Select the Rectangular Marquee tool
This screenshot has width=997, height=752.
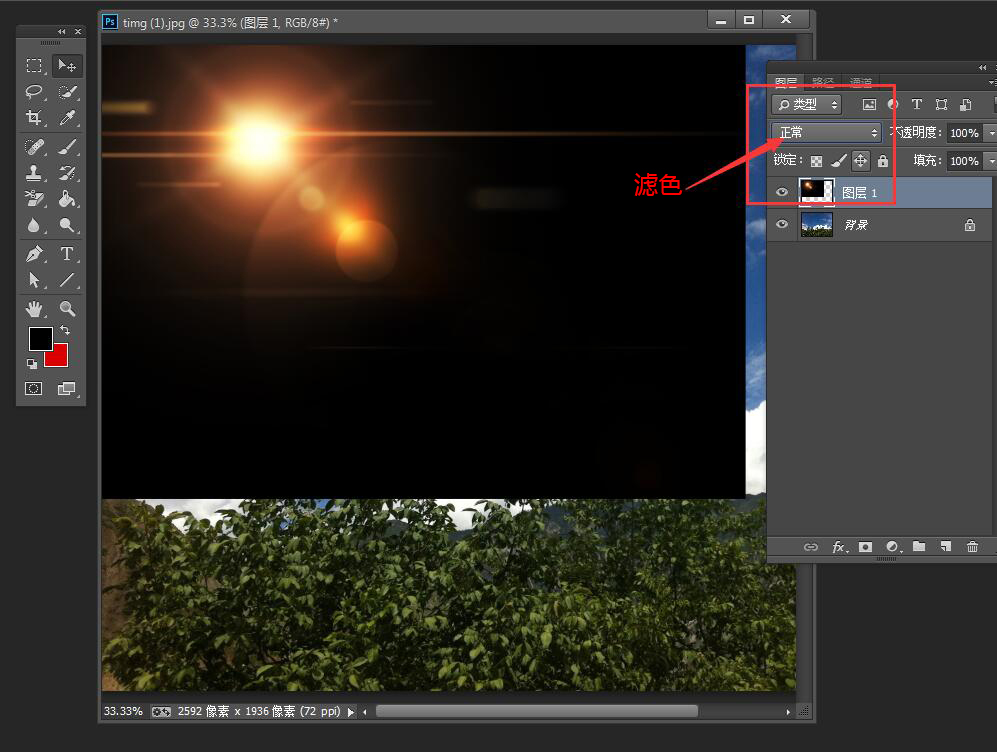pos(34,65)
